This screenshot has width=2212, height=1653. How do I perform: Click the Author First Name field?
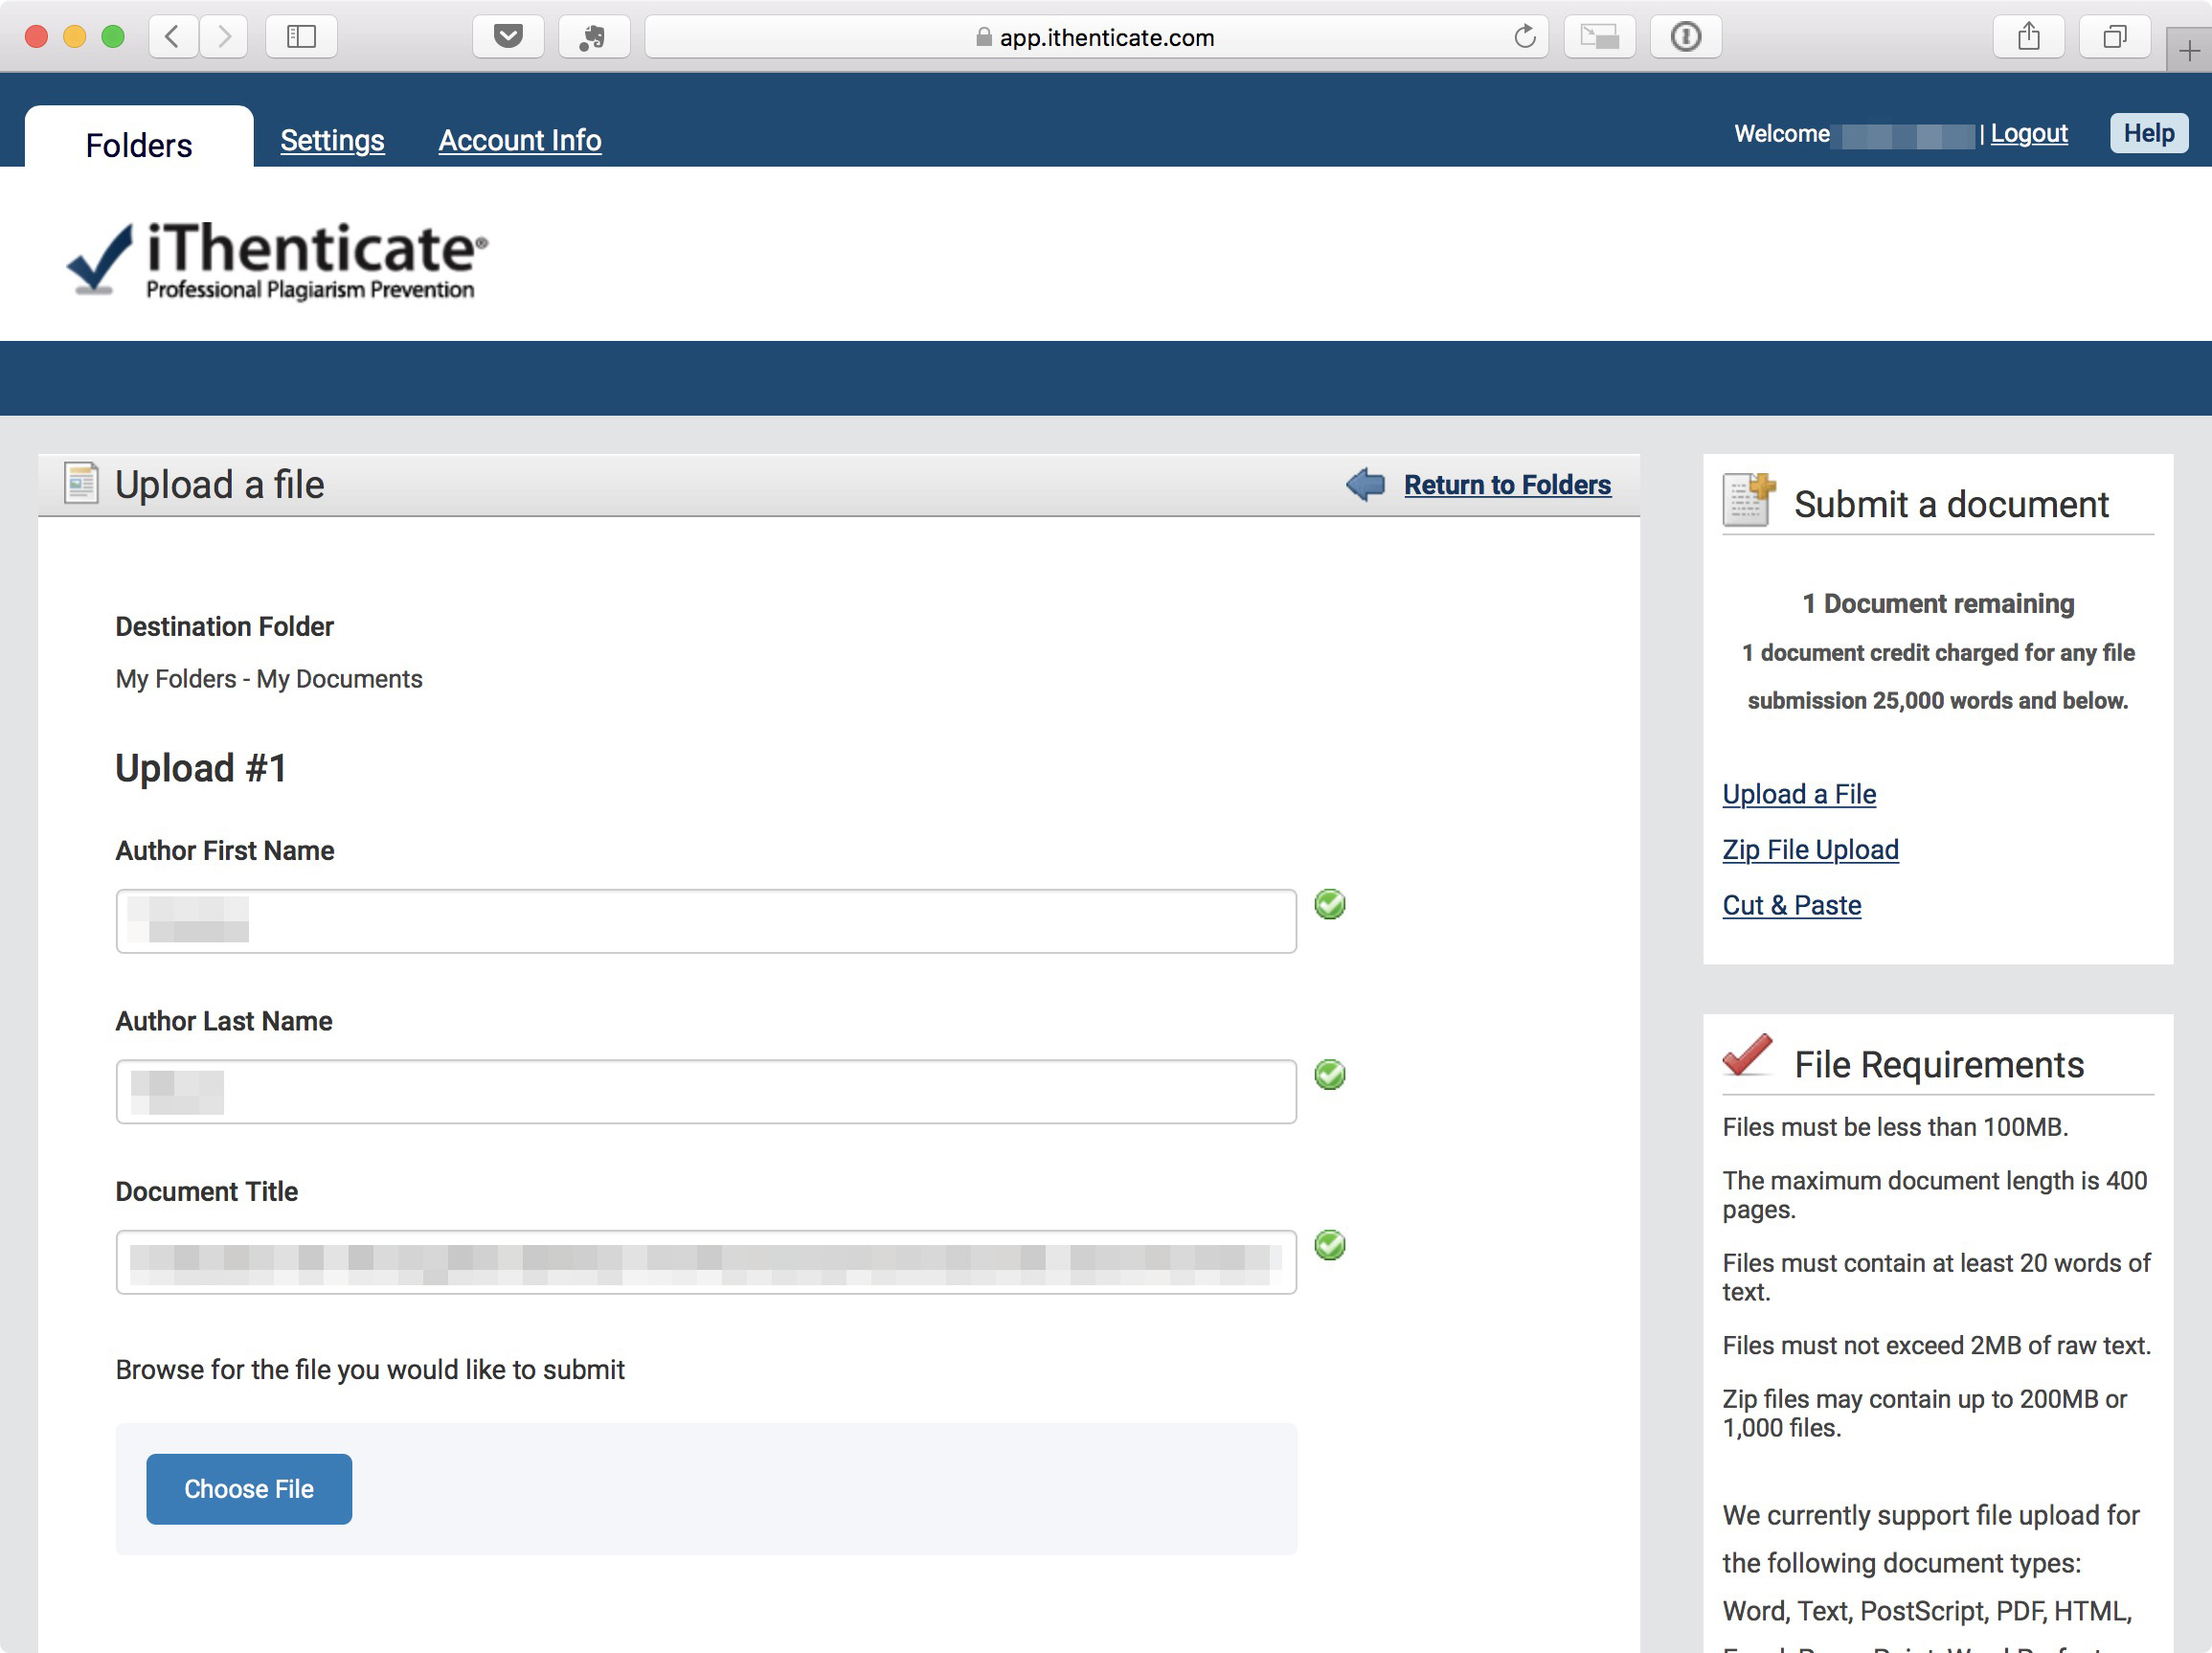706,921
